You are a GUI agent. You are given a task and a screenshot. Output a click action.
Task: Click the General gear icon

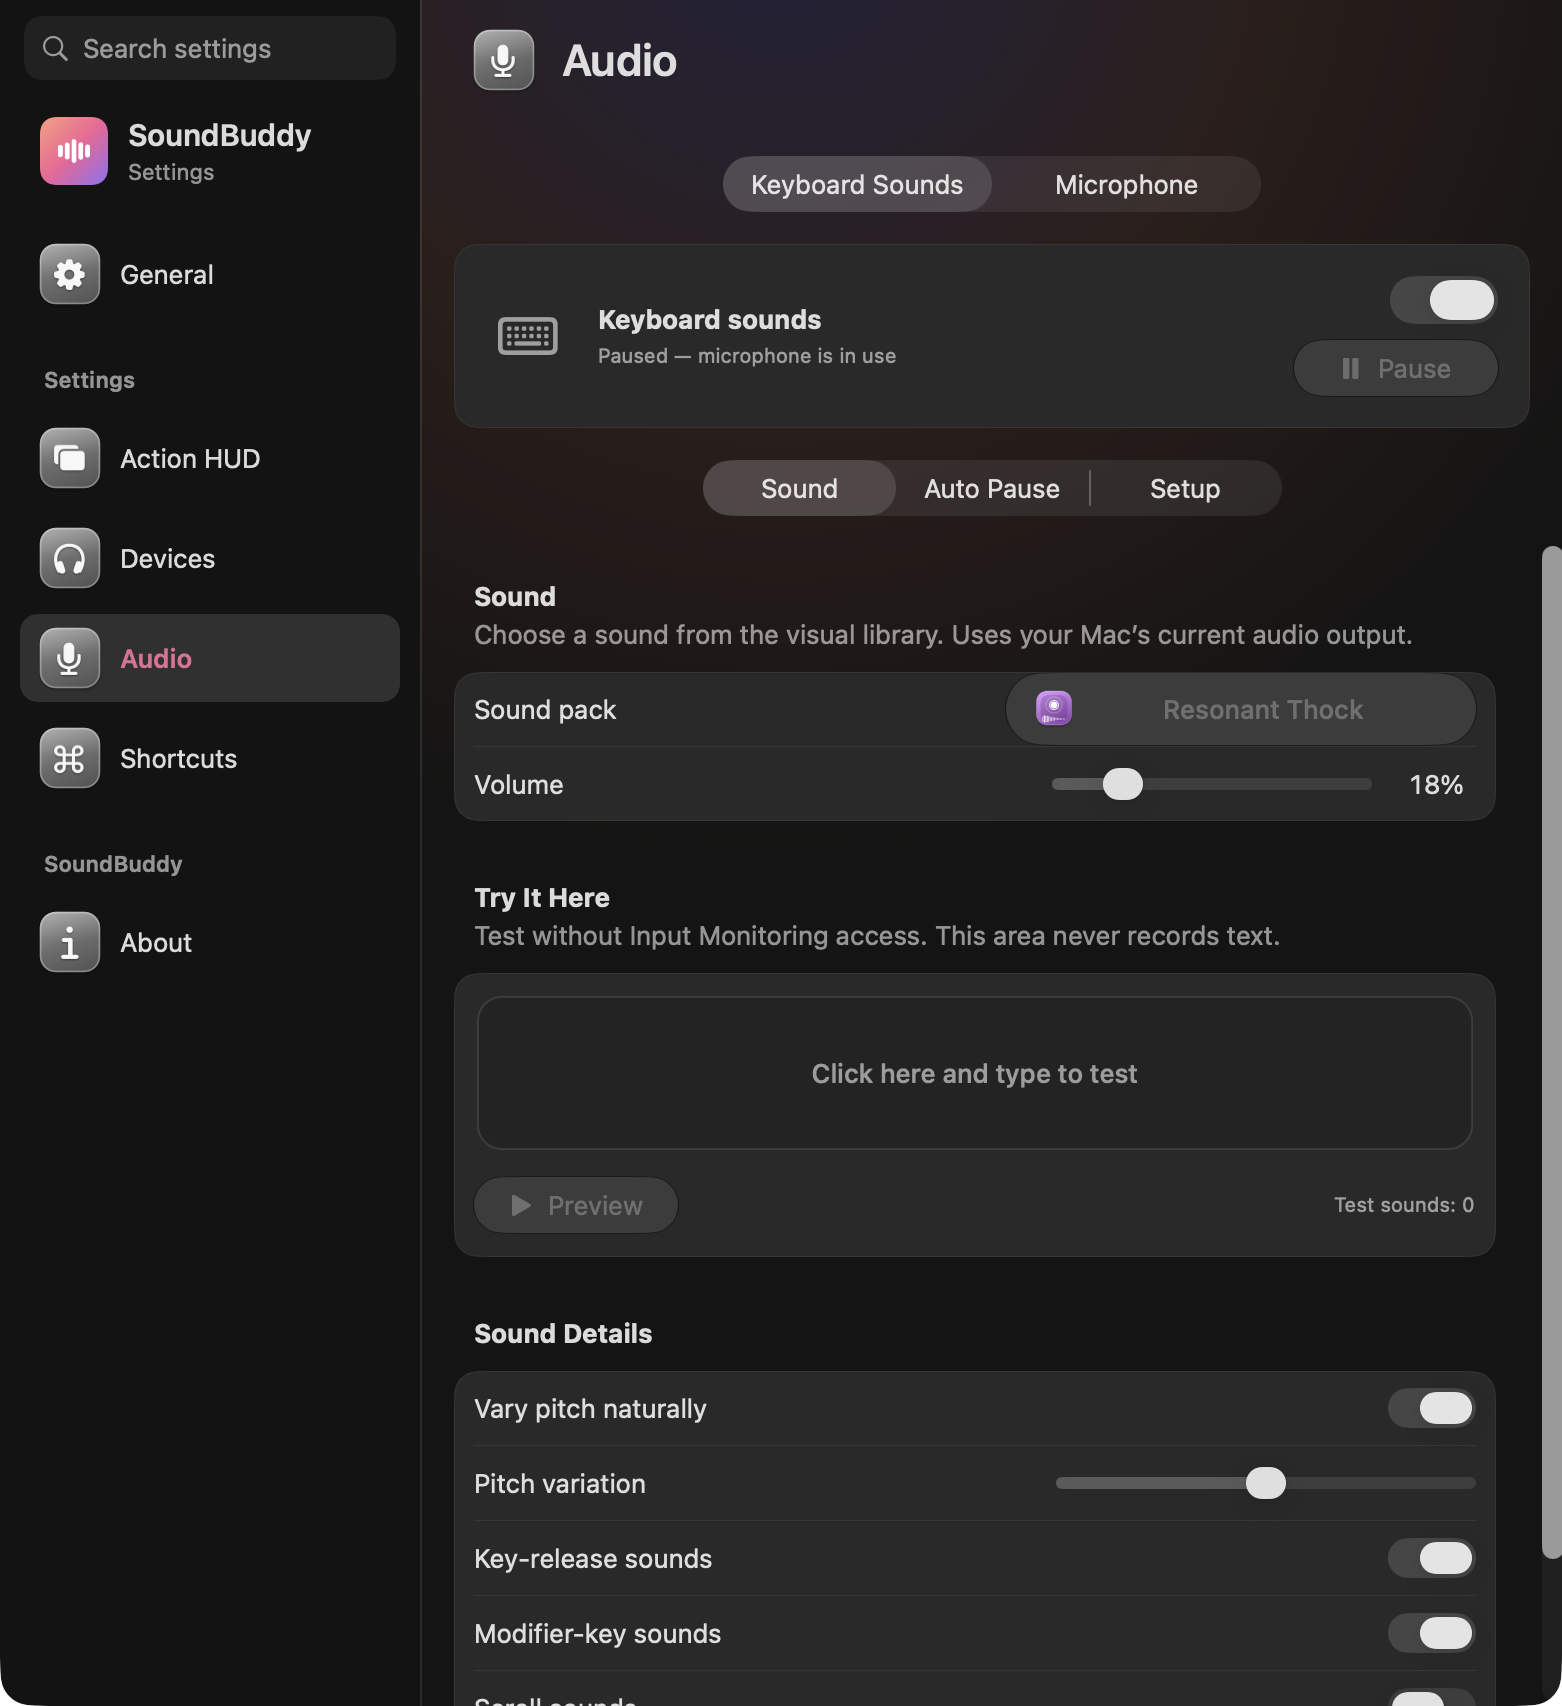click(x=70, y=274)
